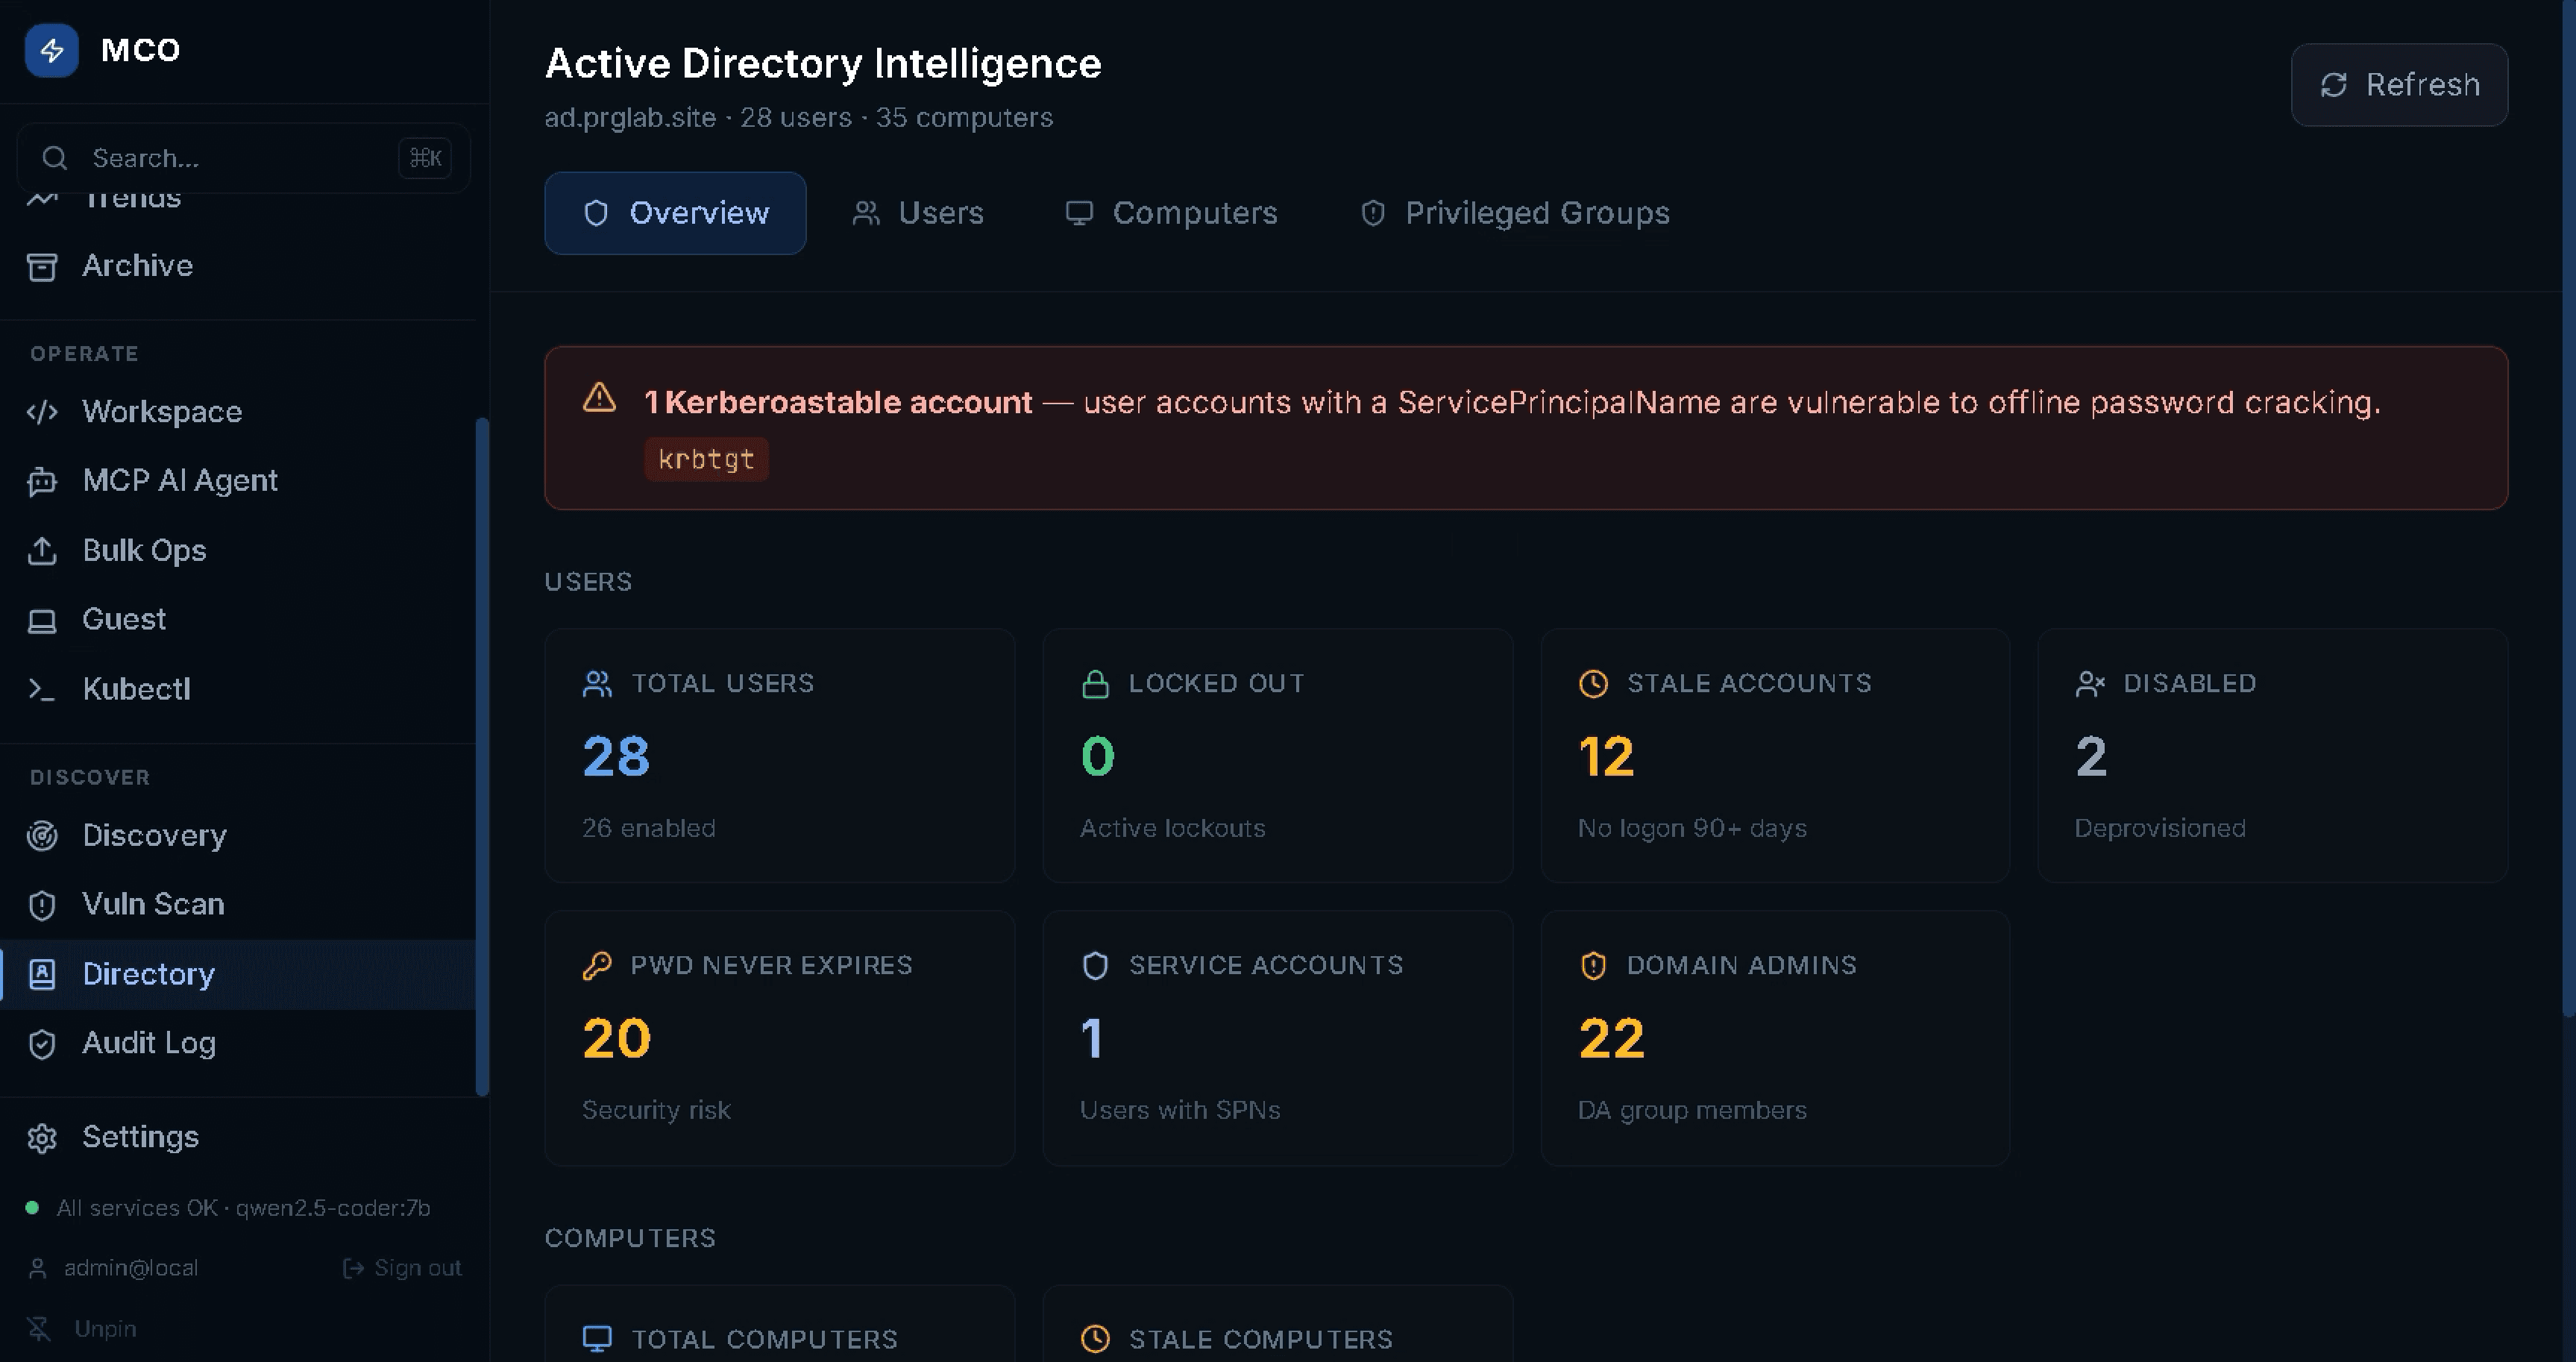Open Archive in the sidebar

point(238,266)
